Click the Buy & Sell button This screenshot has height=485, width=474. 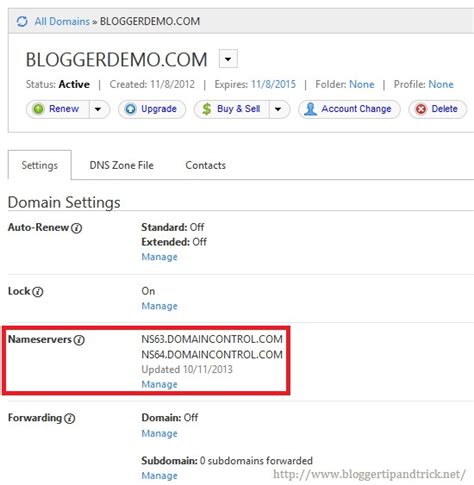click(232, 109)
